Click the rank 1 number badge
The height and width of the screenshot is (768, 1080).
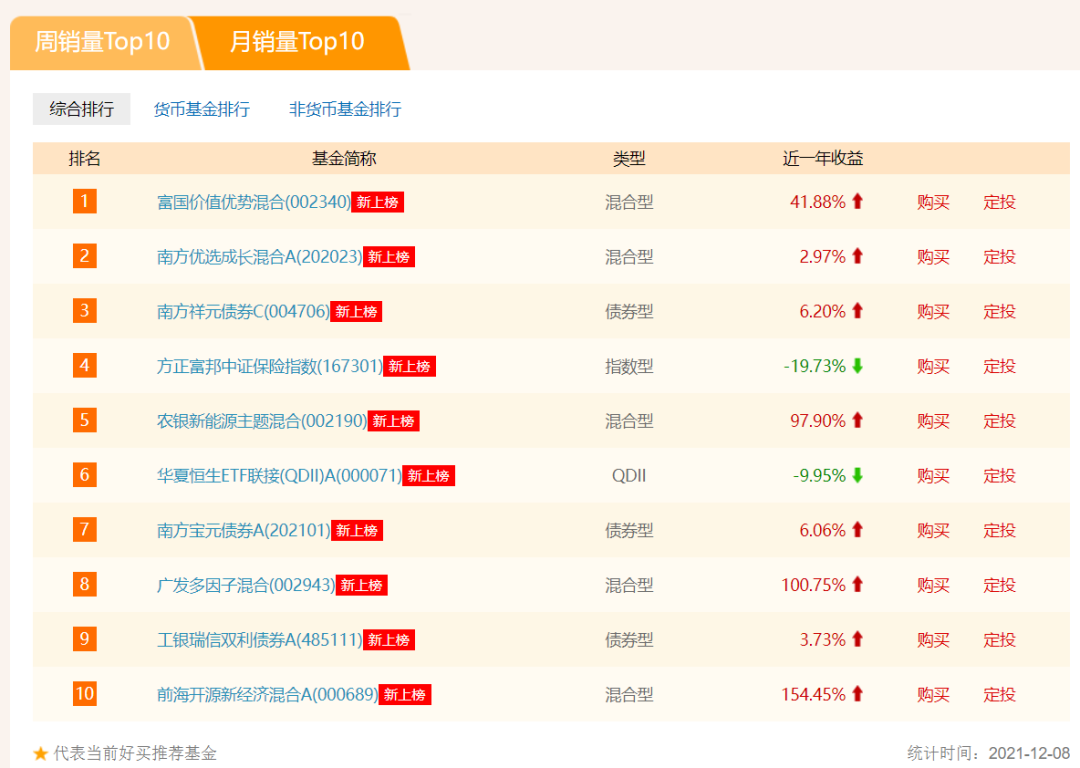84,201
